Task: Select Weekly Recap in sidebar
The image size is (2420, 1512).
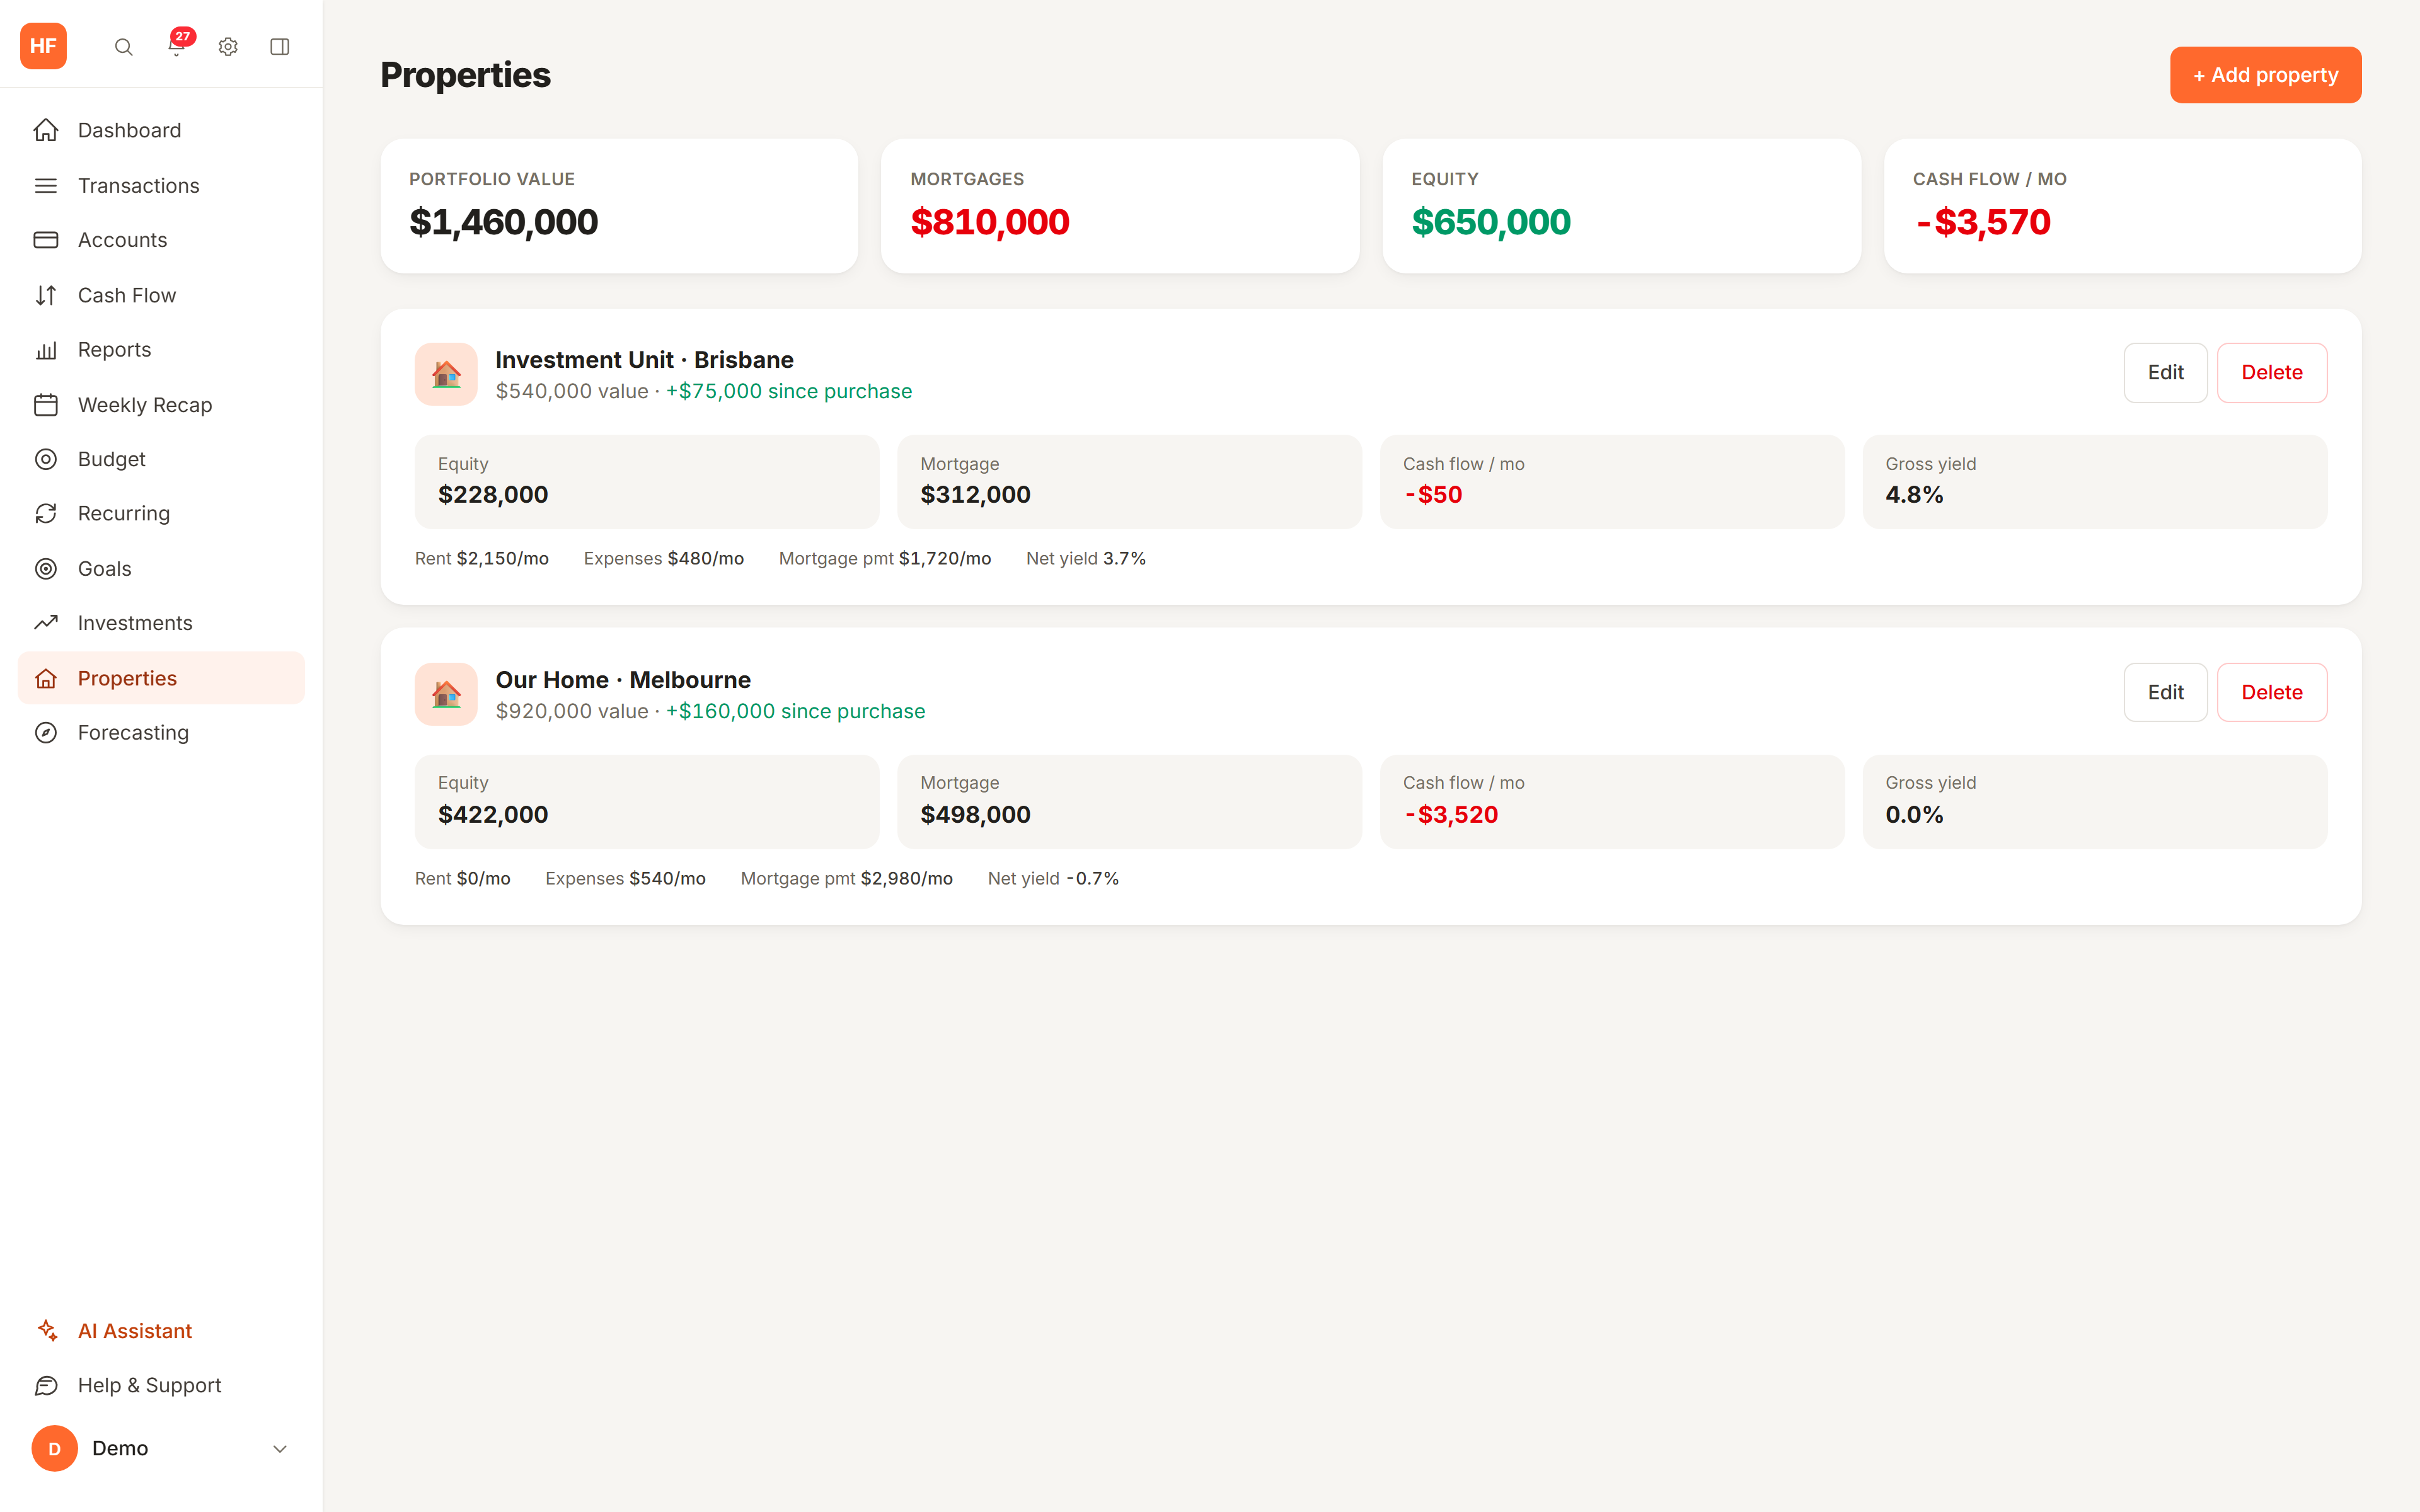Action: [161, 405]
